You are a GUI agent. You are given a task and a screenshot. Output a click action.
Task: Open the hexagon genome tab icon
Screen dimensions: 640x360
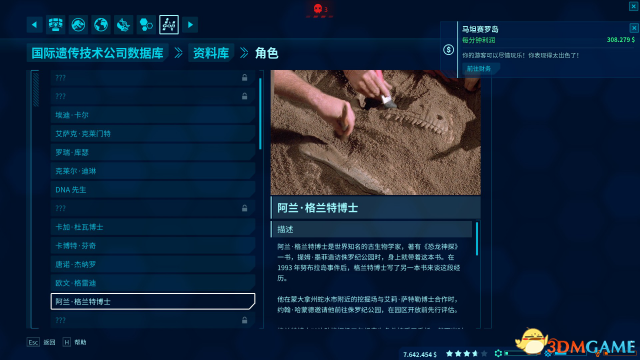pos(146,25)
